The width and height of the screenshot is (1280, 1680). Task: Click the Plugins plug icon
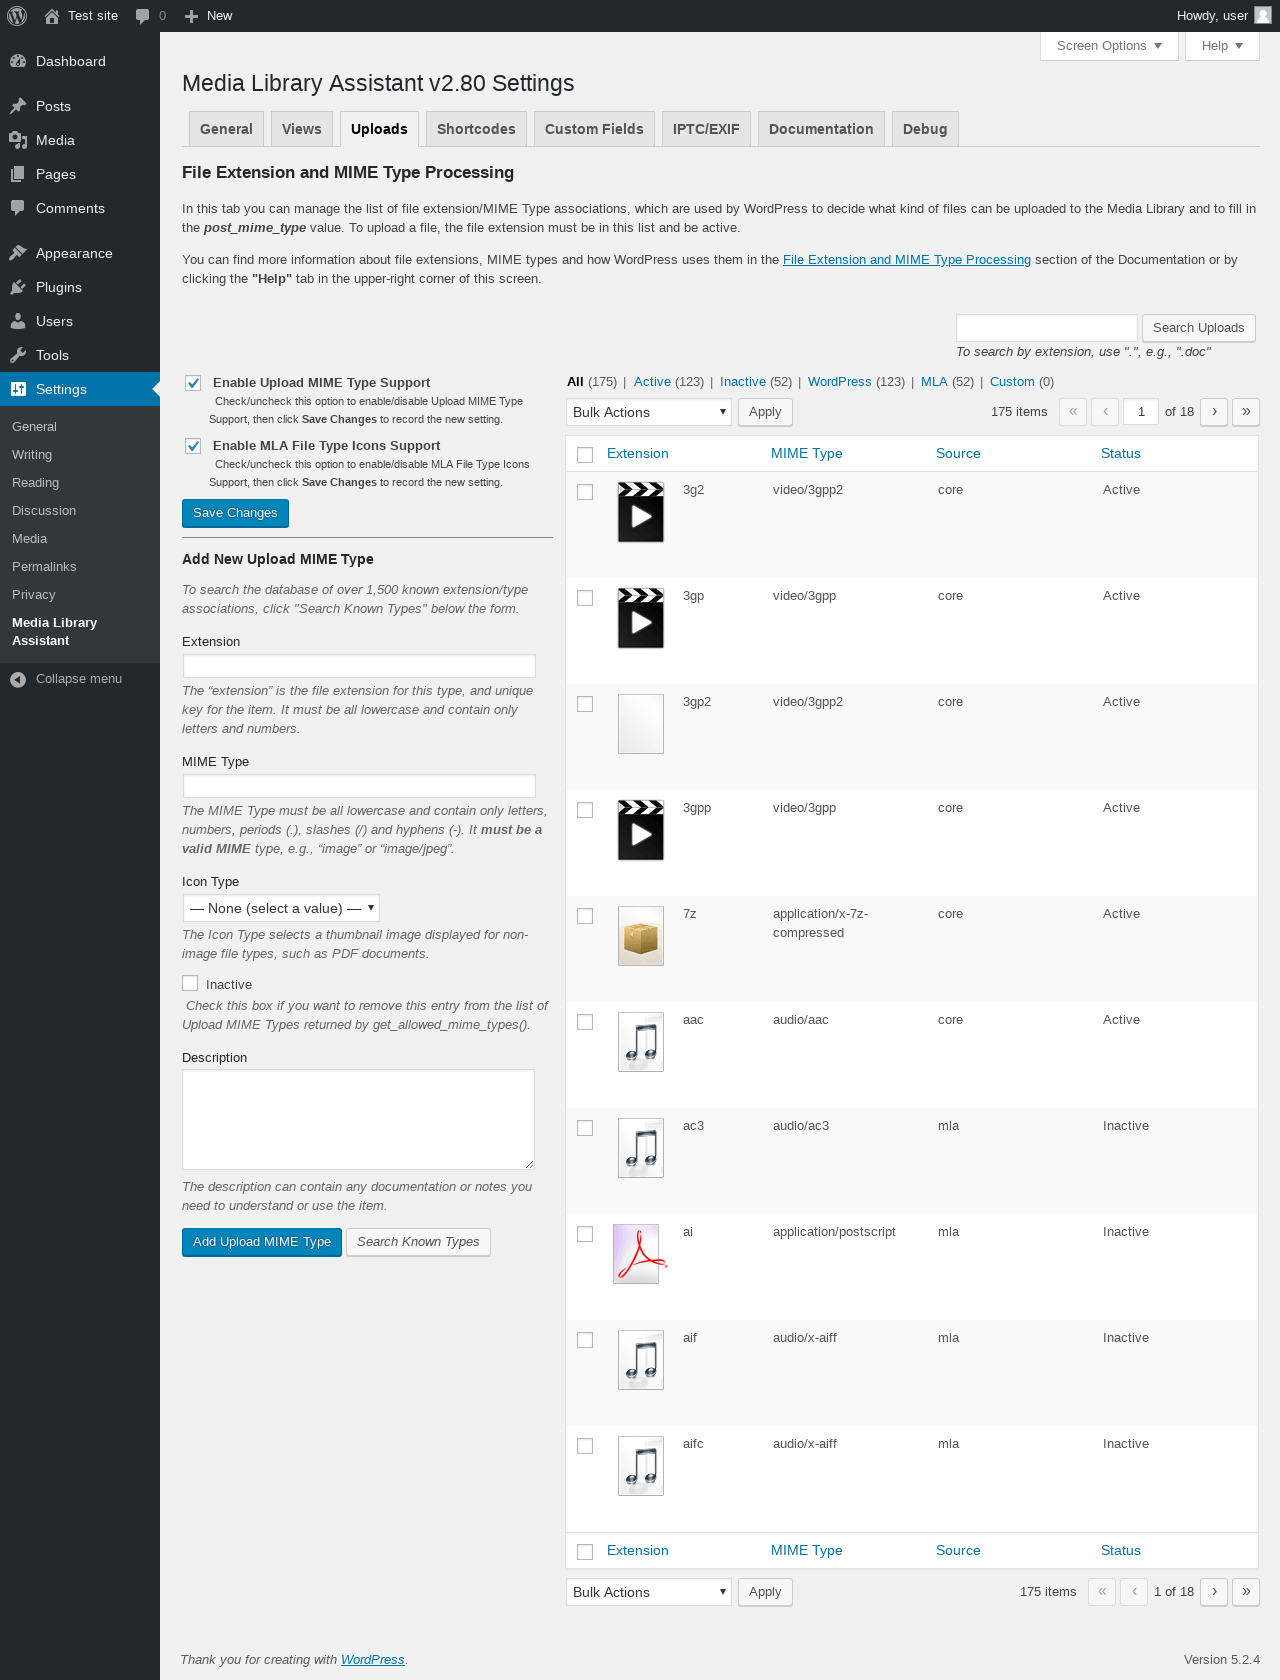(x=18, y=287)
